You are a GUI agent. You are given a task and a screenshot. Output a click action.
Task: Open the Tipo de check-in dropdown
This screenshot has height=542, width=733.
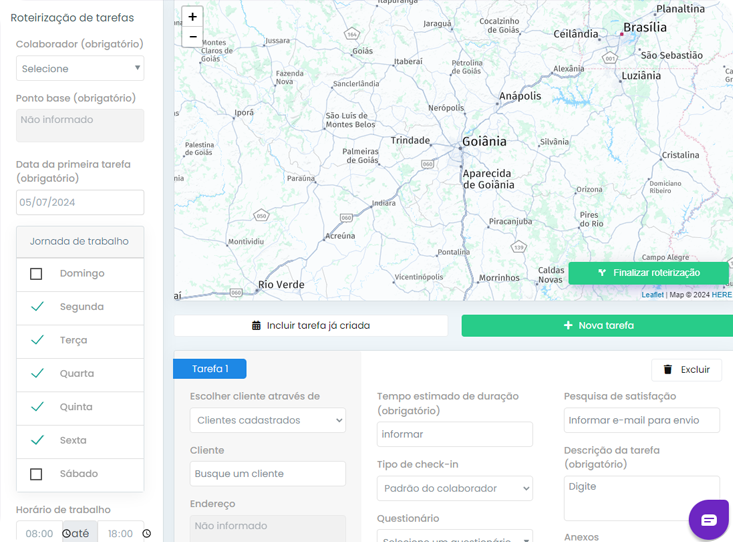pos(454,489)
